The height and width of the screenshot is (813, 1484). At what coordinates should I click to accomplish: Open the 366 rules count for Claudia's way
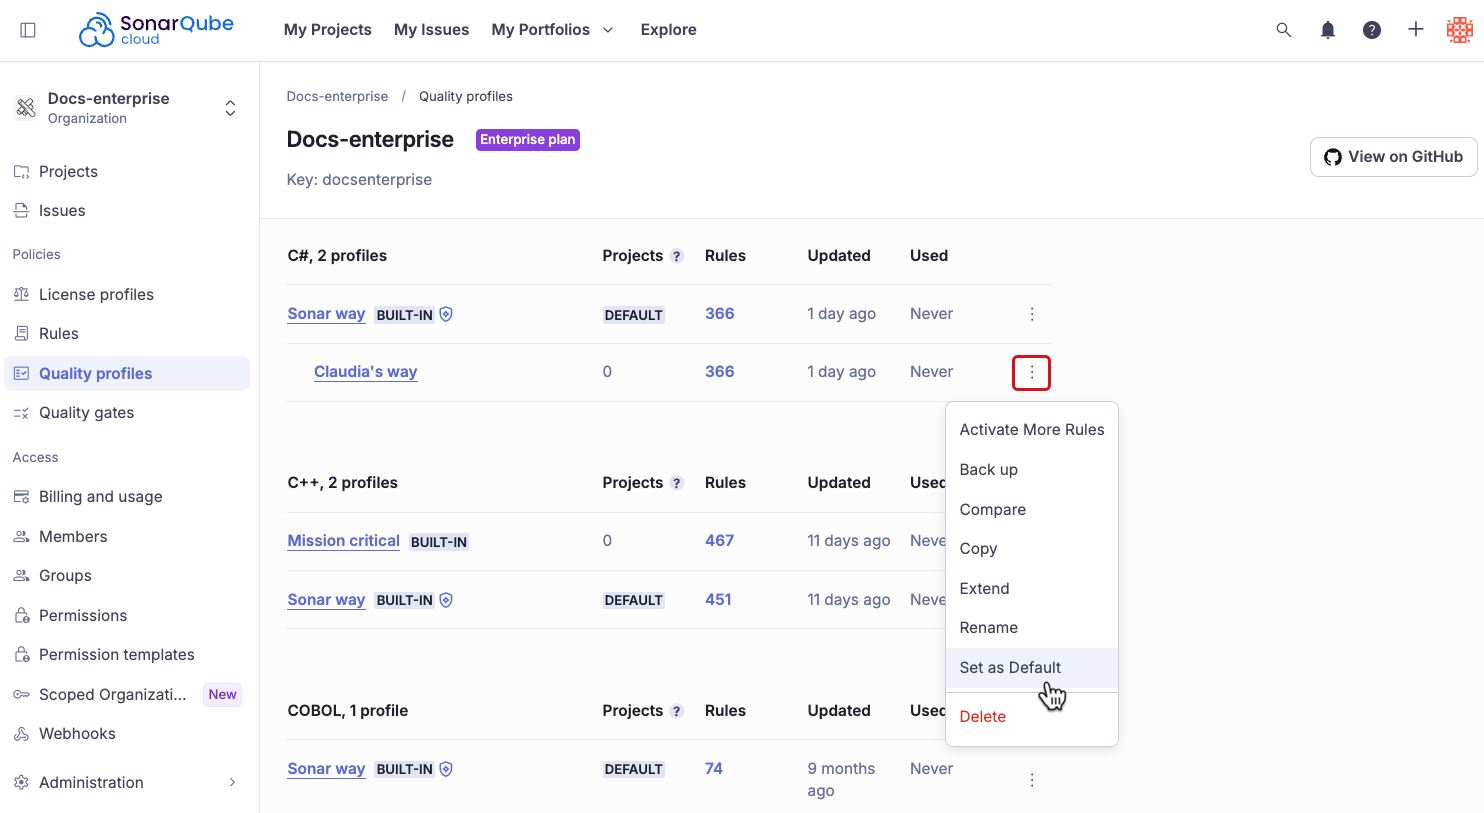[x=720, y=372]
